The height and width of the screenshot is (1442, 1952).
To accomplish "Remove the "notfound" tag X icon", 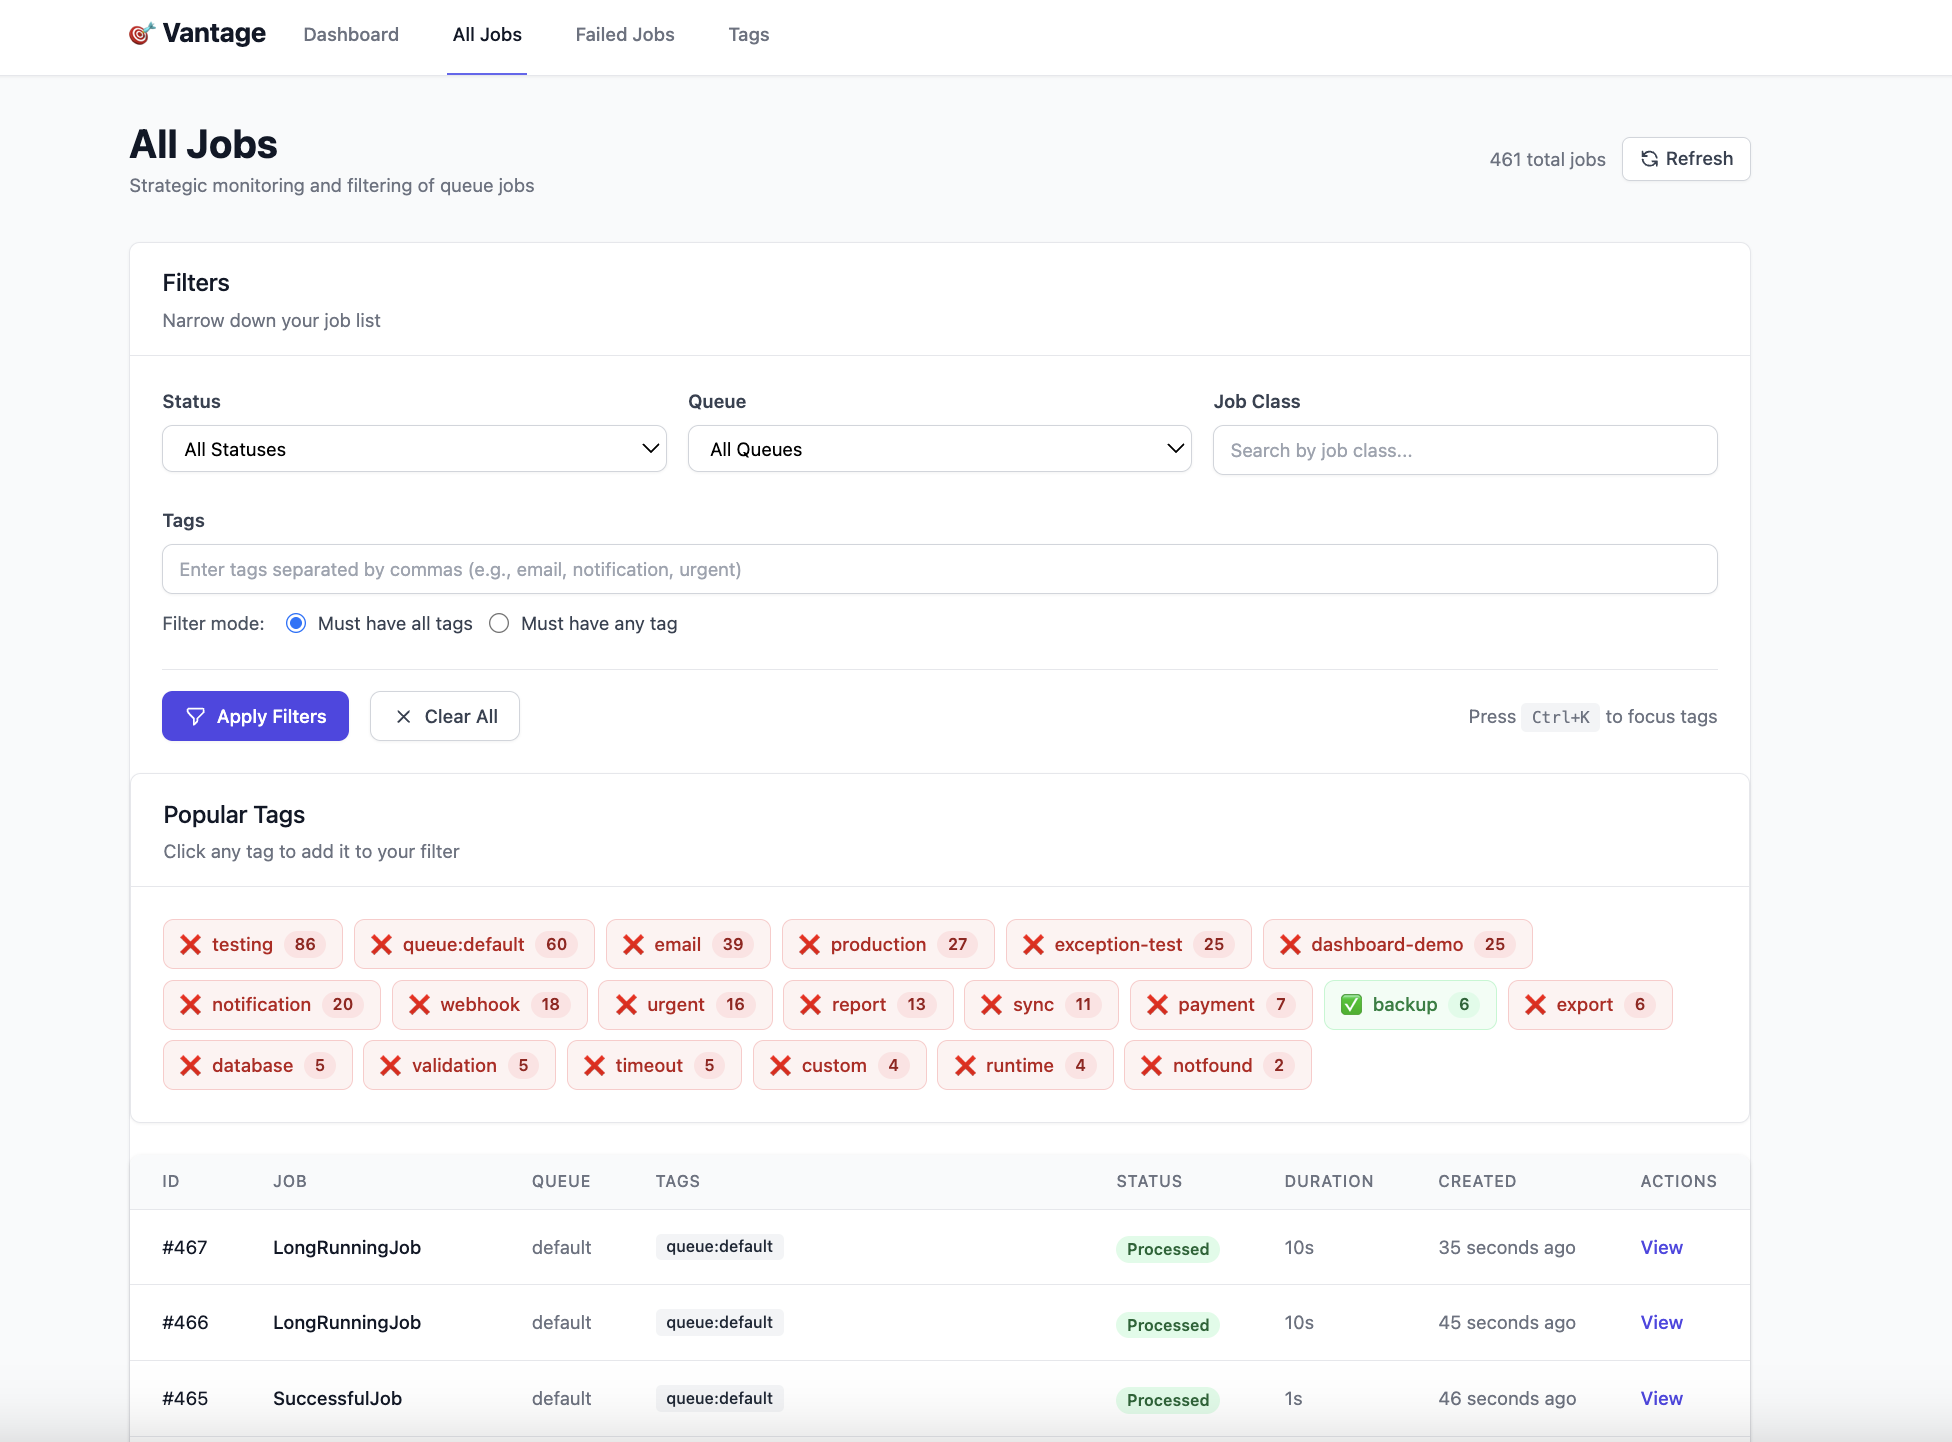I will point(1152,1065).
